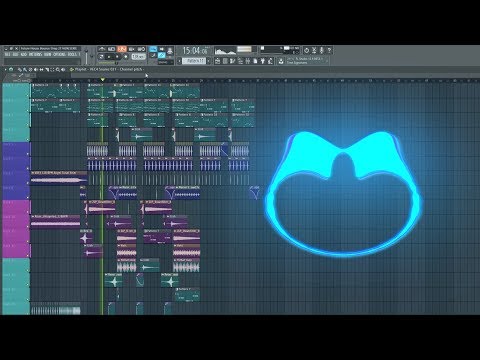Click the person icon left of hint panel
This screenshot has height=360, width=480.
[281, 61]
